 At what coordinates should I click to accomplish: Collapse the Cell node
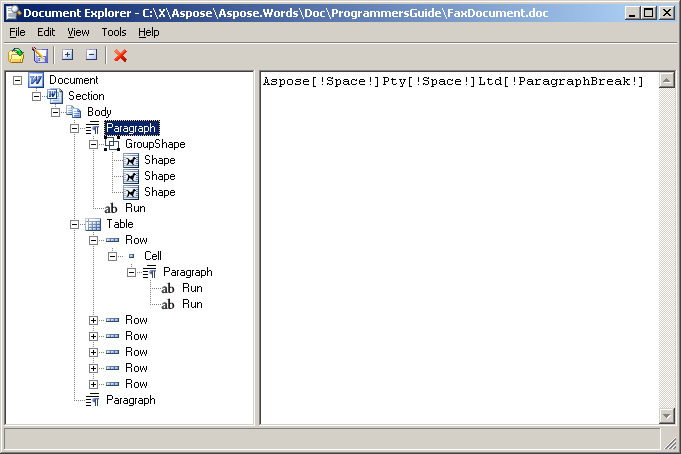(113, 256)
